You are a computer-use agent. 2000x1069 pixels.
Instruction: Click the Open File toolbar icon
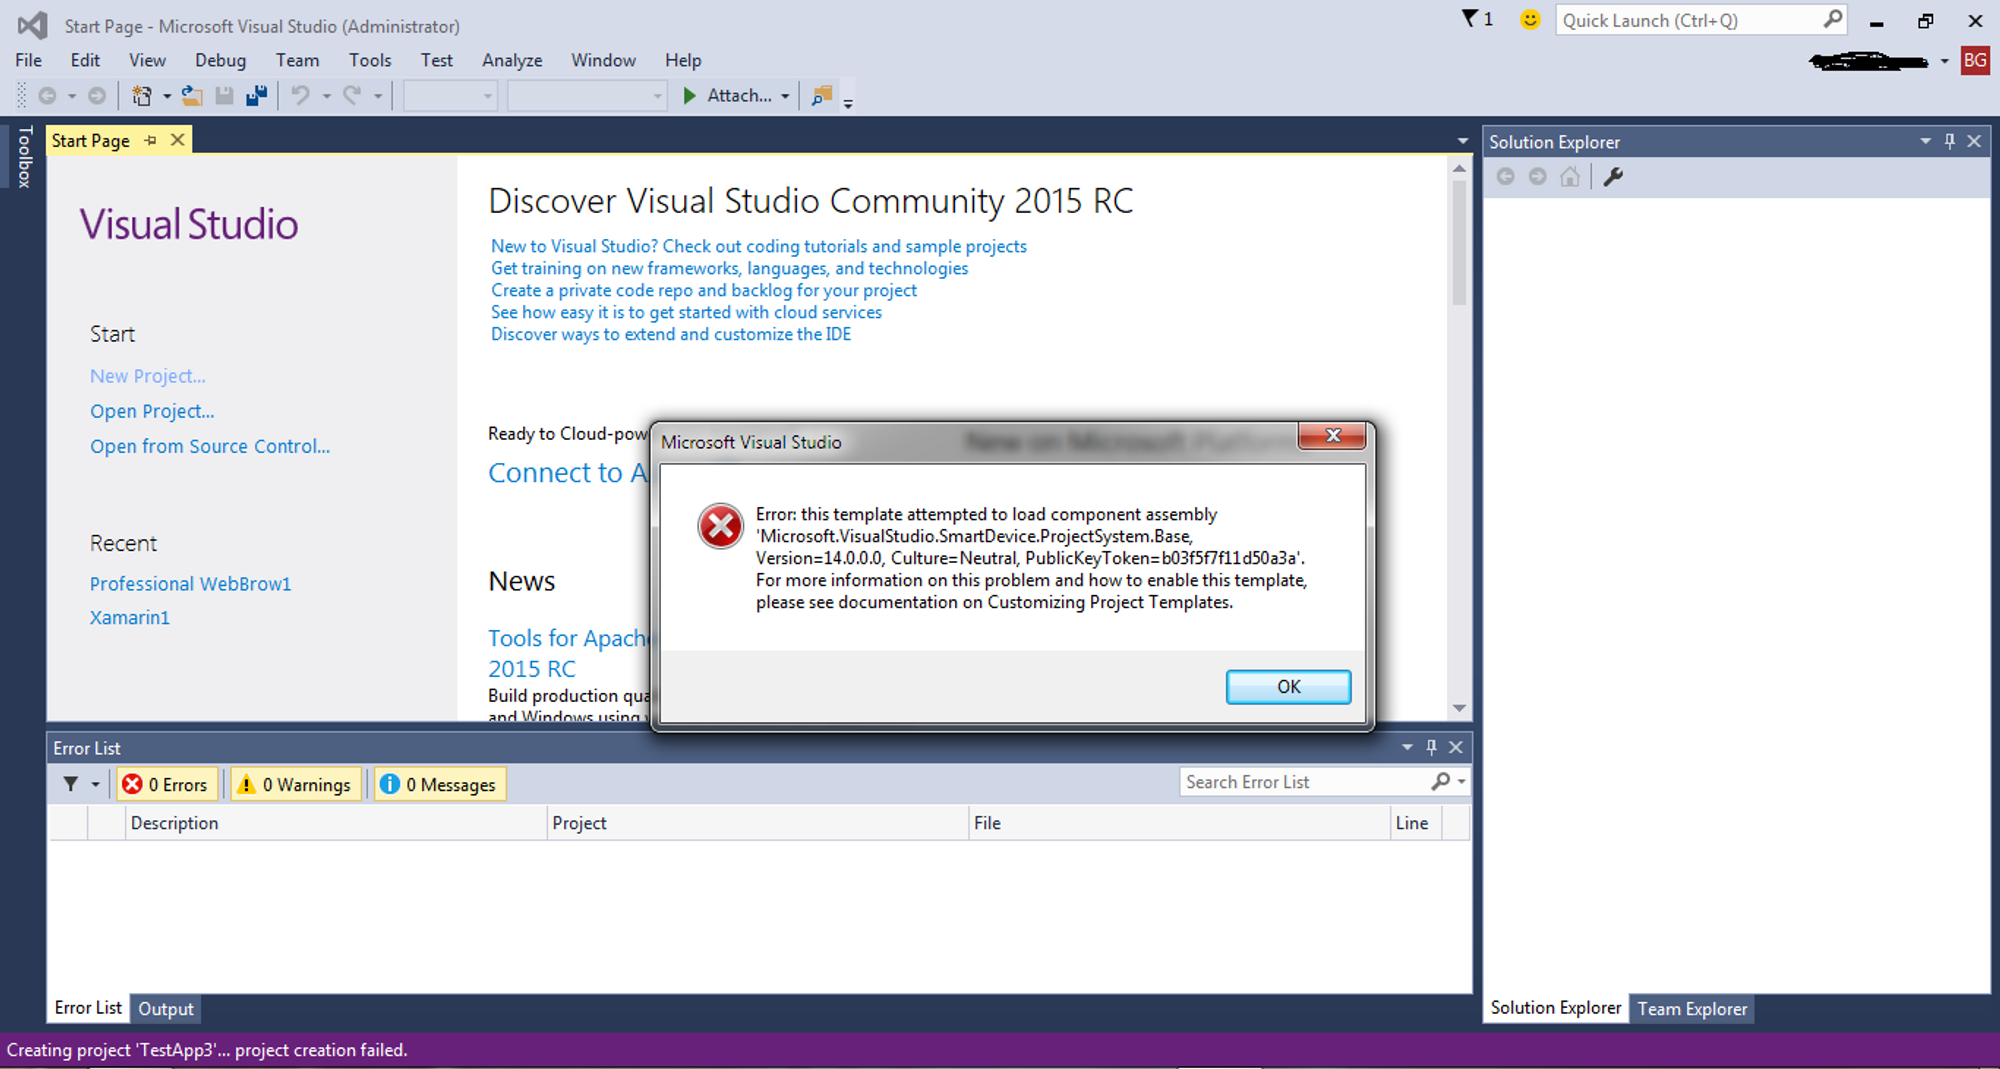pos(192,96)
